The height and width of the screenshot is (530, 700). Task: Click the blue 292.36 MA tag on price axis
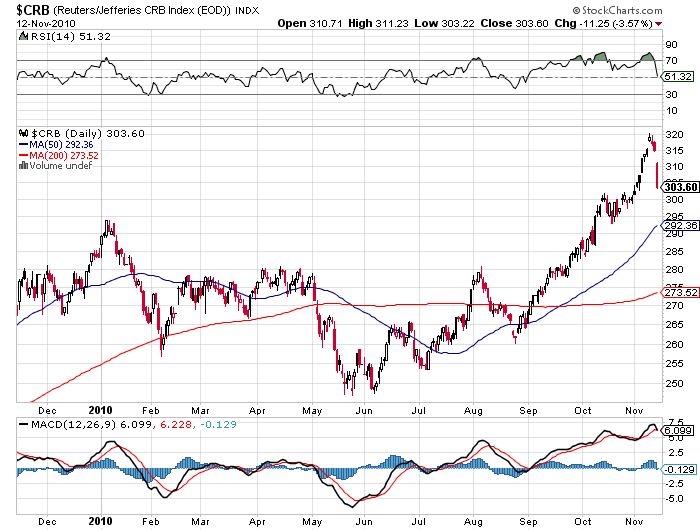coord(680,225)
